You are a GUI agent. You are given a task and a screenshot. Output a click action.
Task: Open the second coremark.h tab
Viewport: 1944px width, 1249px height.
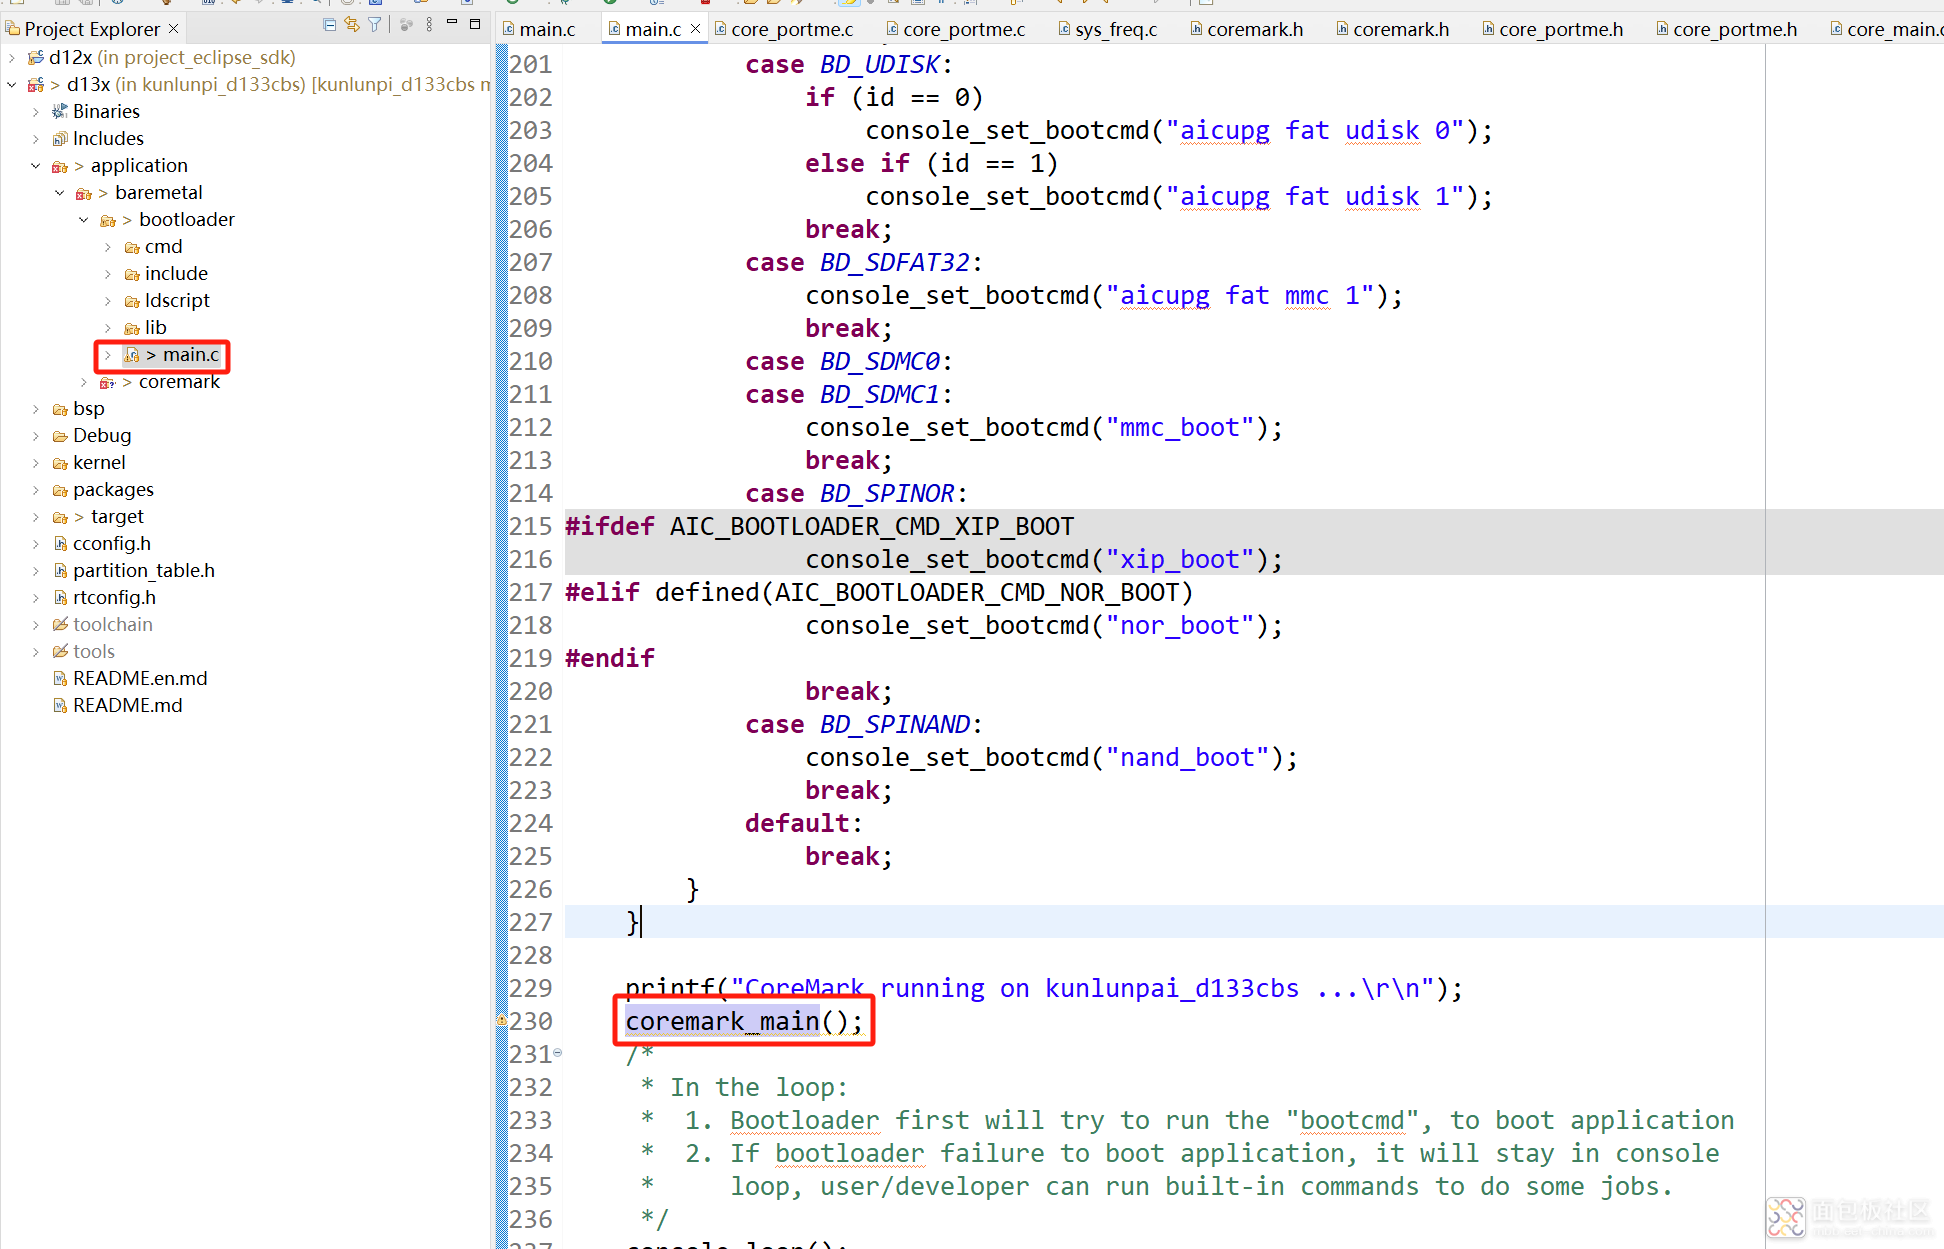[1392, 29]
